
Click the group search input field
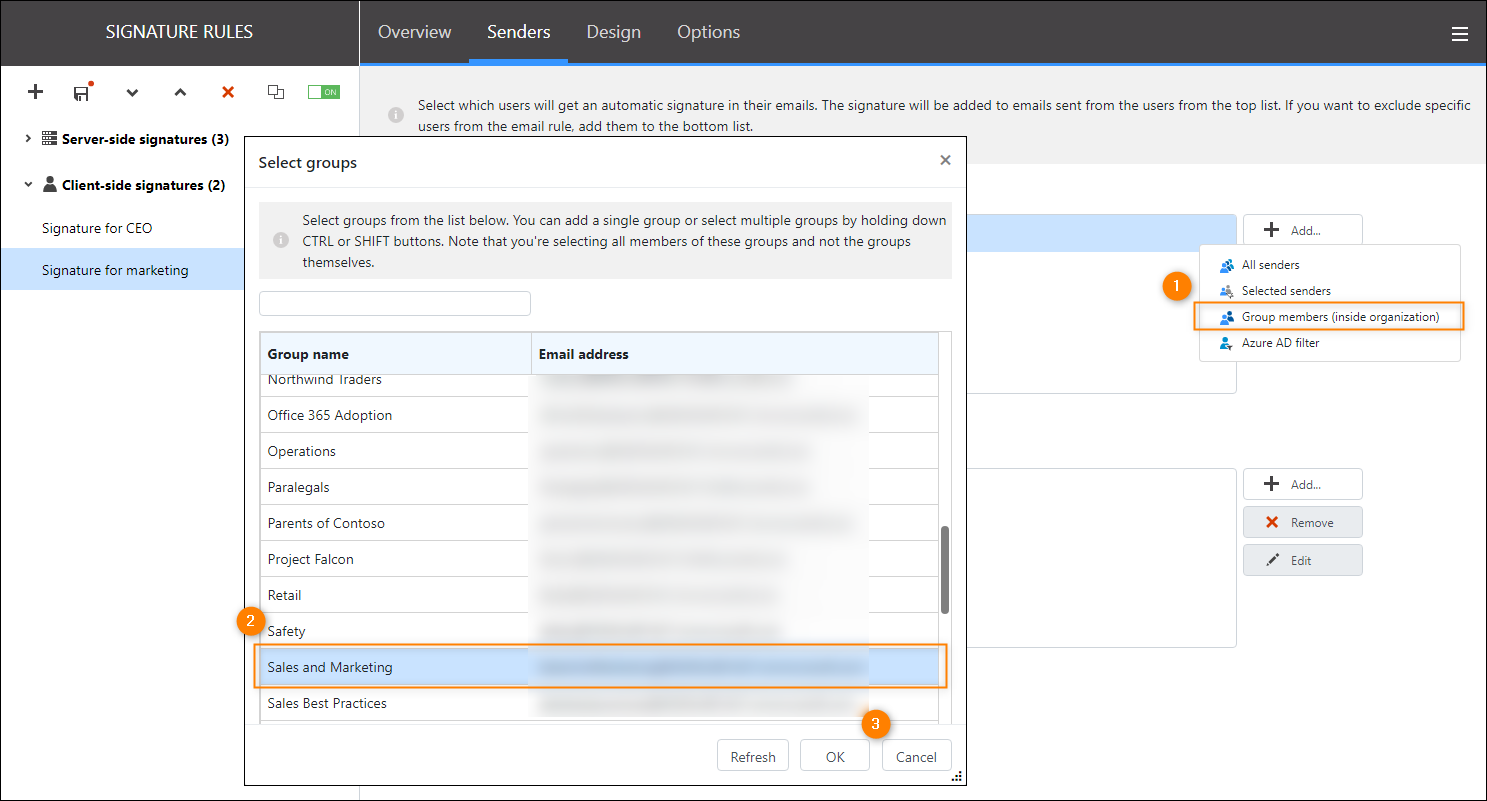(x=395, y=304)
